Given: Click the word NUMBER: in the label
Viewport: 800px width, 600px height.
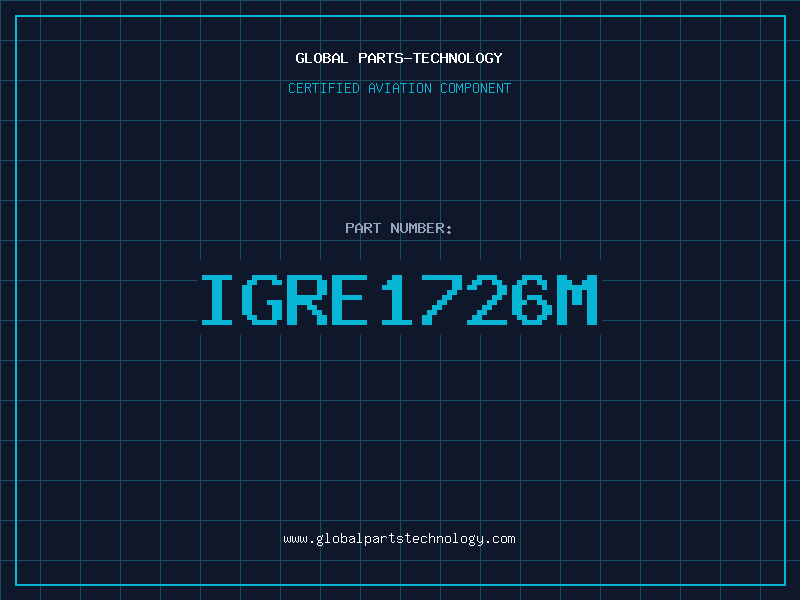Looking at the screenshot, I should point(420,229).
